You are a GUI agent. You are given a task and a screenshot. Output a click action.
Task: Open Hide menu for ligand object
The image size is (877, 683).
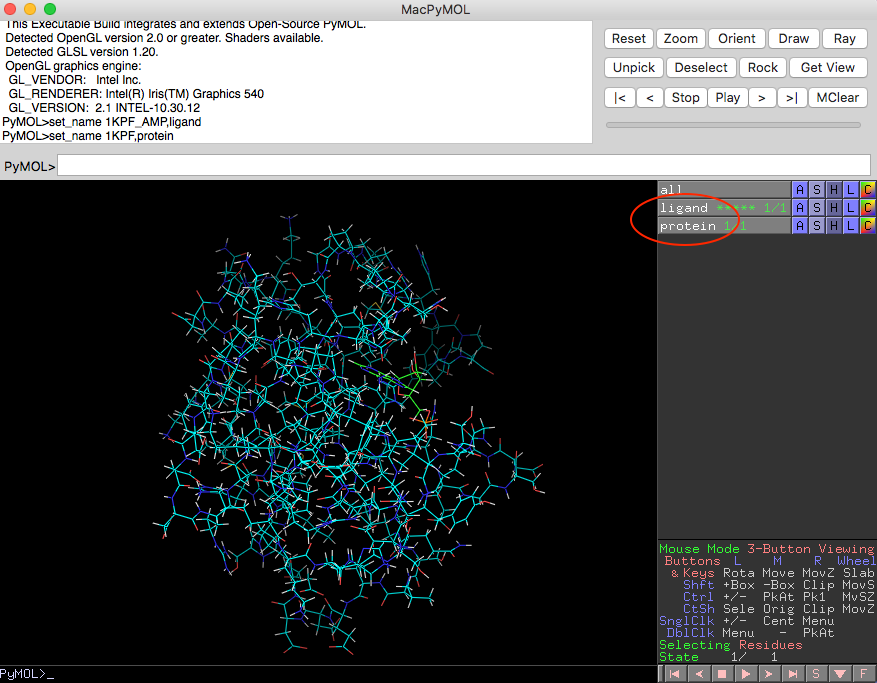[x=833, y=208]
